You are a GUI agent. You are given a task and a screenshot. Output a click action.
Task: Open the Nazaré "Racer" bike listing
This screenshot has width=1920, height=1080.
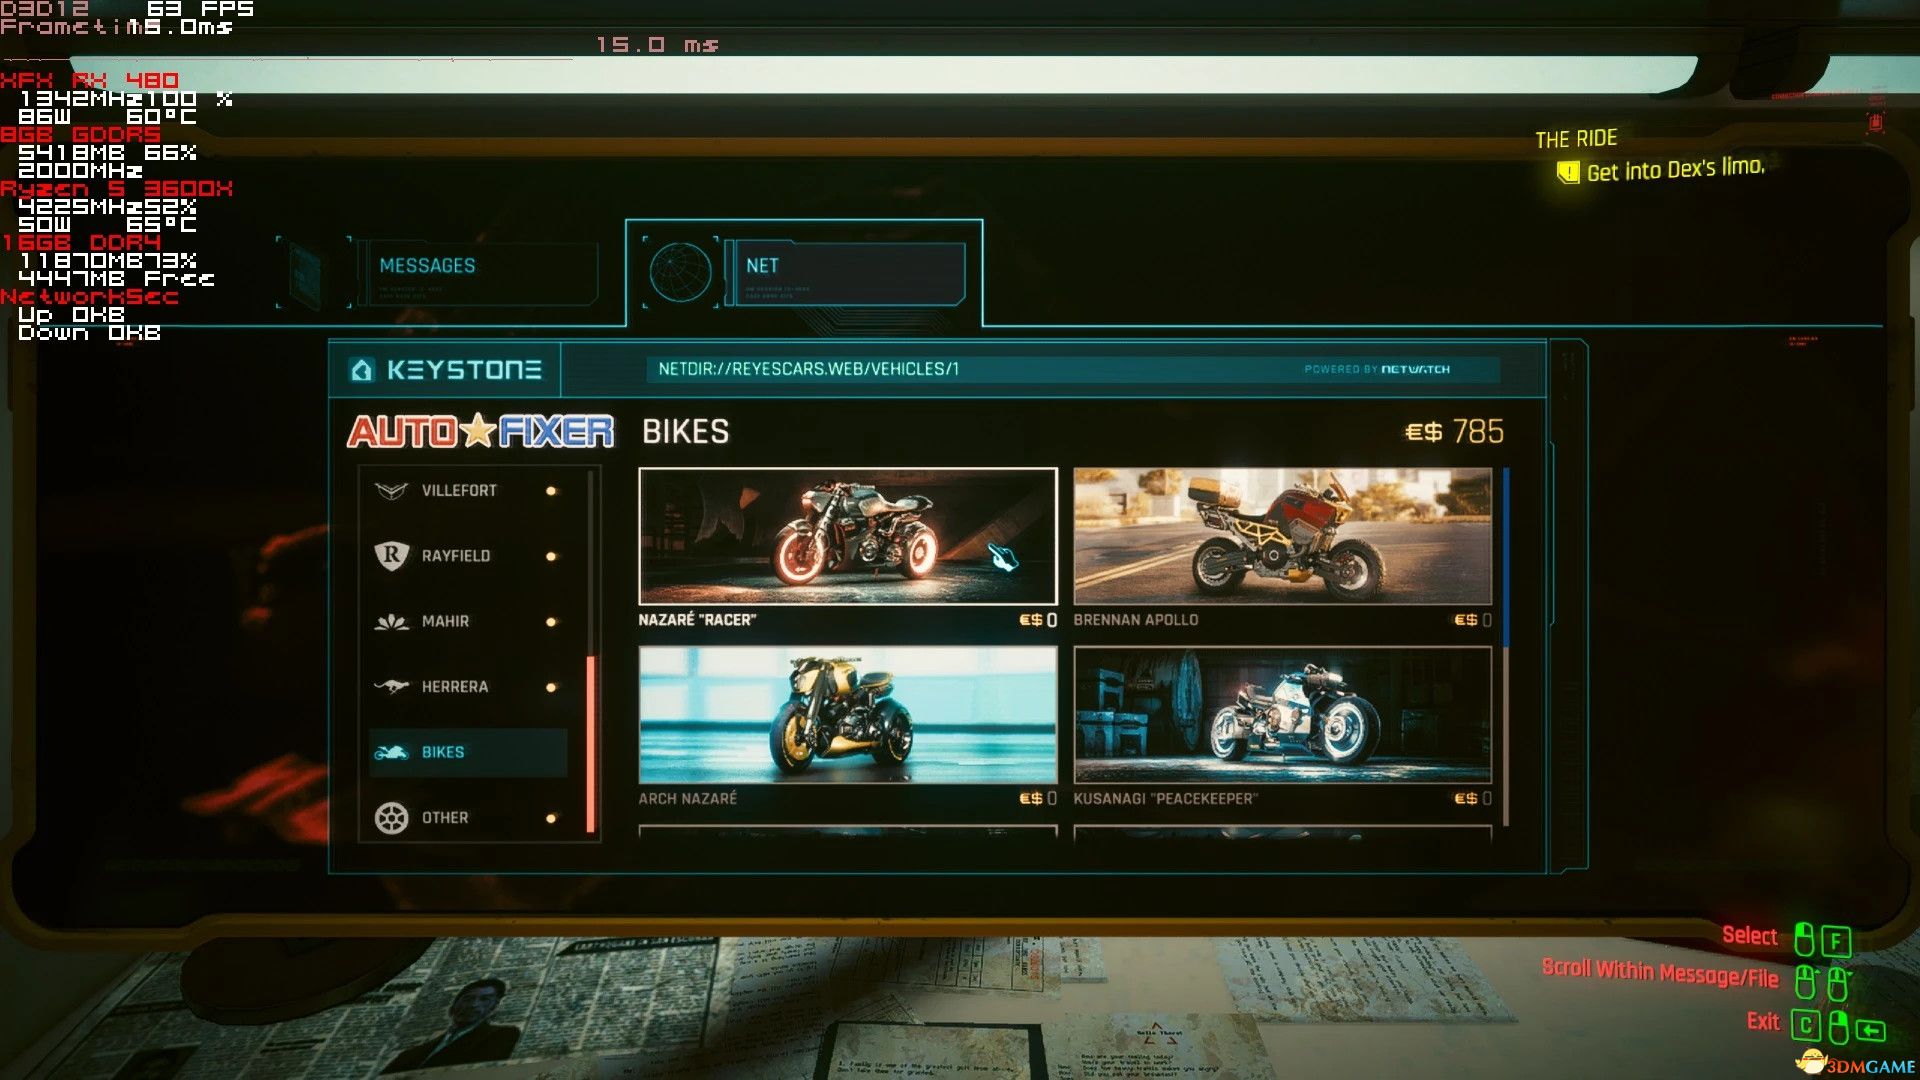847,536
